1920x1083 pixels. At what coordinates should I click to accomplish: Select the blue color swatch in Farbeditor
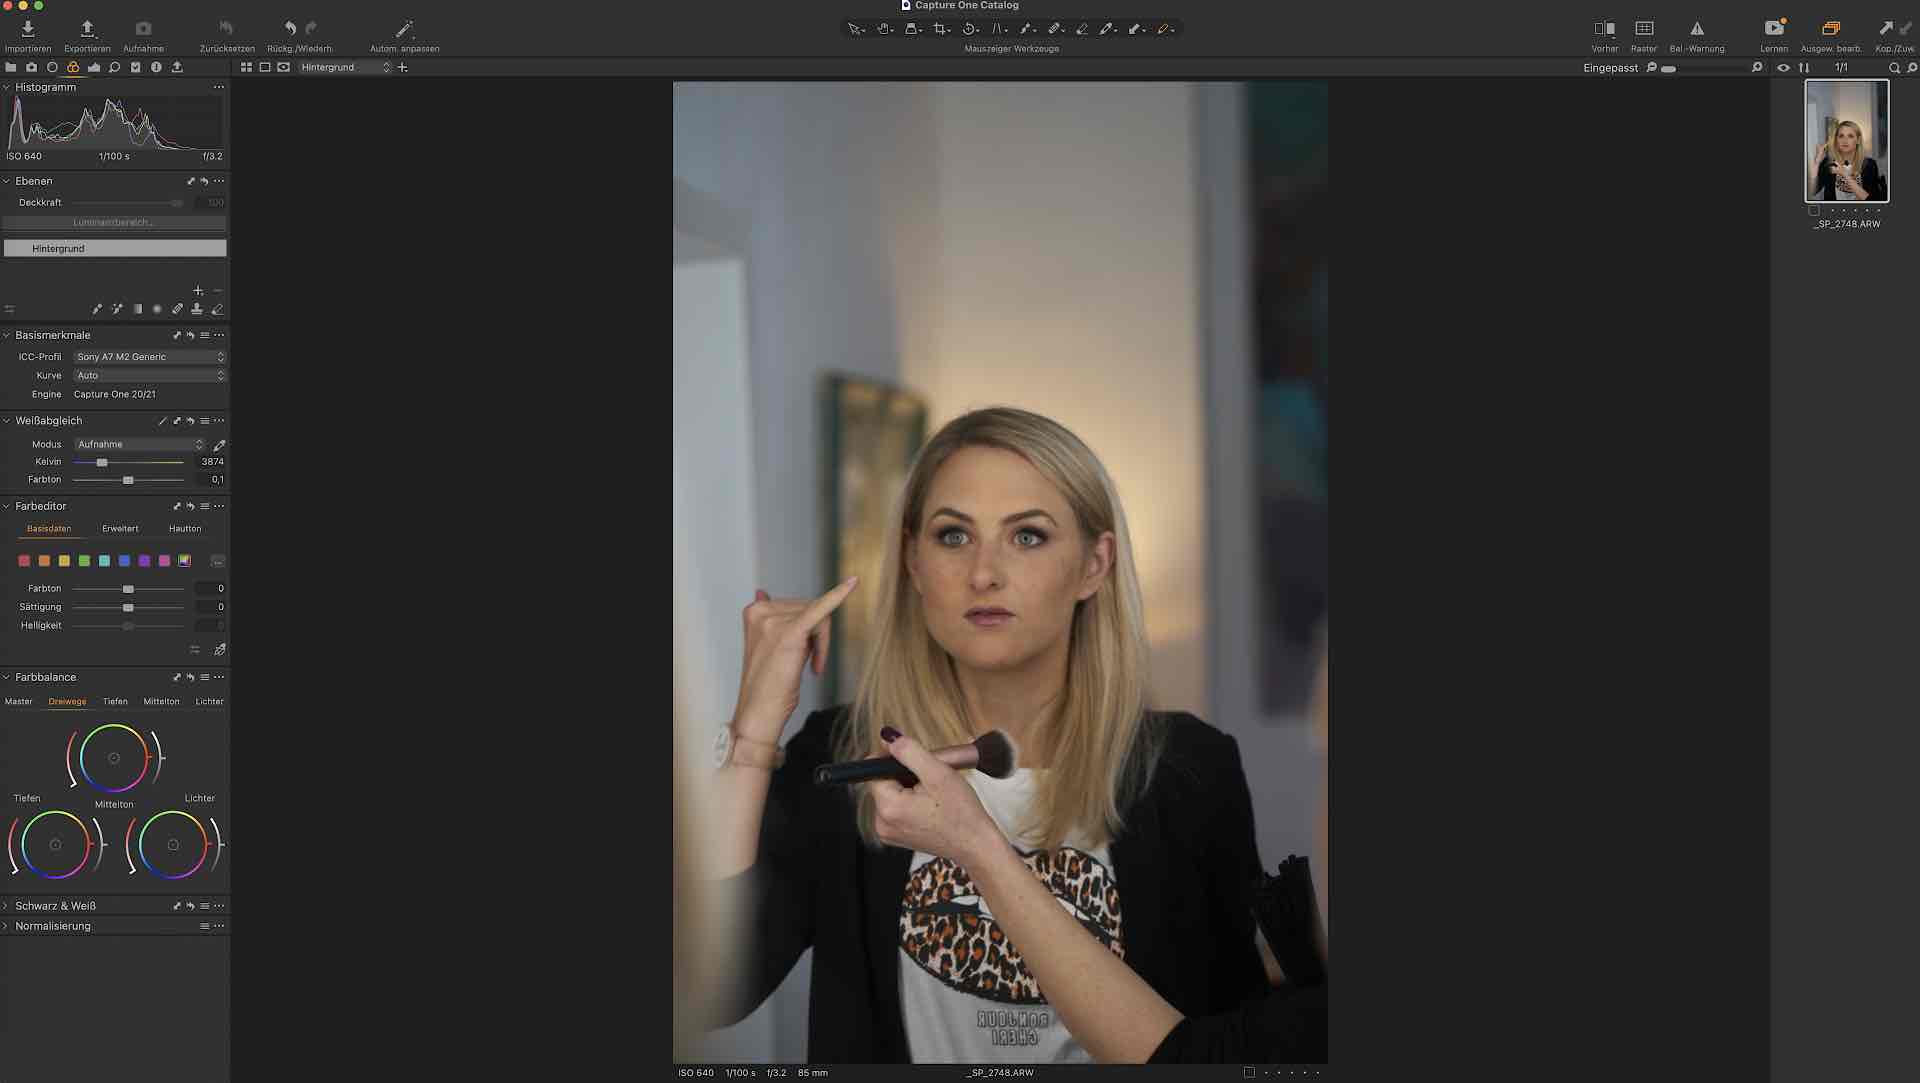pyautogui.click(x=124, y=561)
